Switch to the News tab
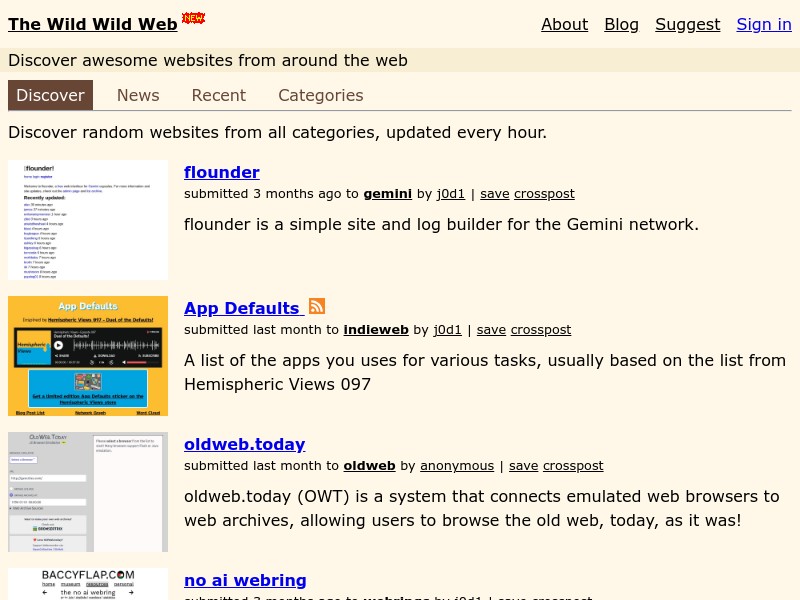800x600 pixels. (138, 95)
